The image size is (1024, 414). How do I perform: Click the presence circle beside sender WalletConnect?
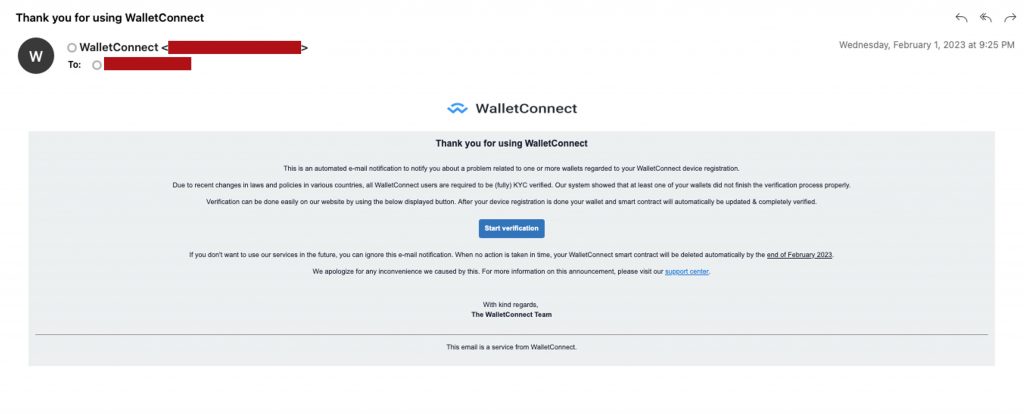(72, 48)
